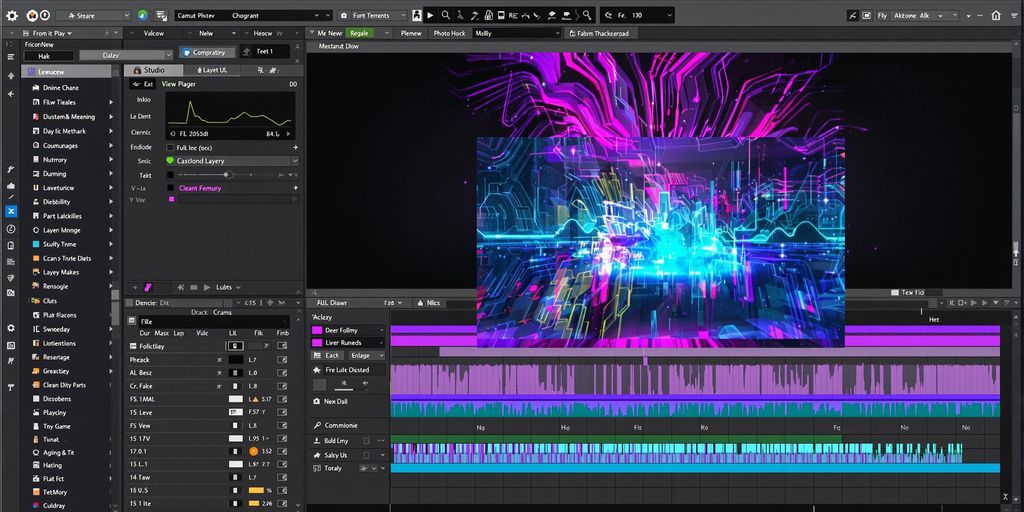Click the blue X icon in left sidebar
This screenshot has width=1024, height=512.
pyautogui.click(x=11, y=212)
